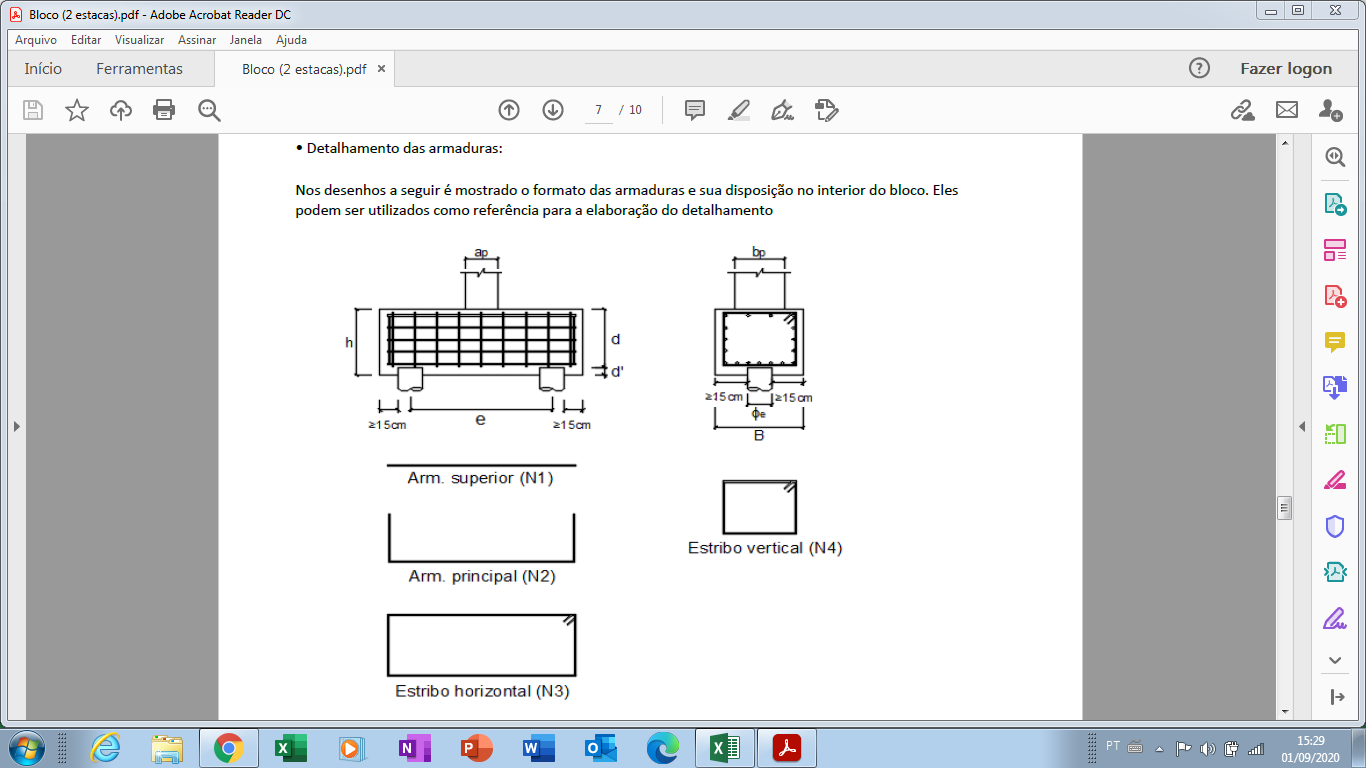Hide the tools pane triangle handle

tap(1302, 427)
